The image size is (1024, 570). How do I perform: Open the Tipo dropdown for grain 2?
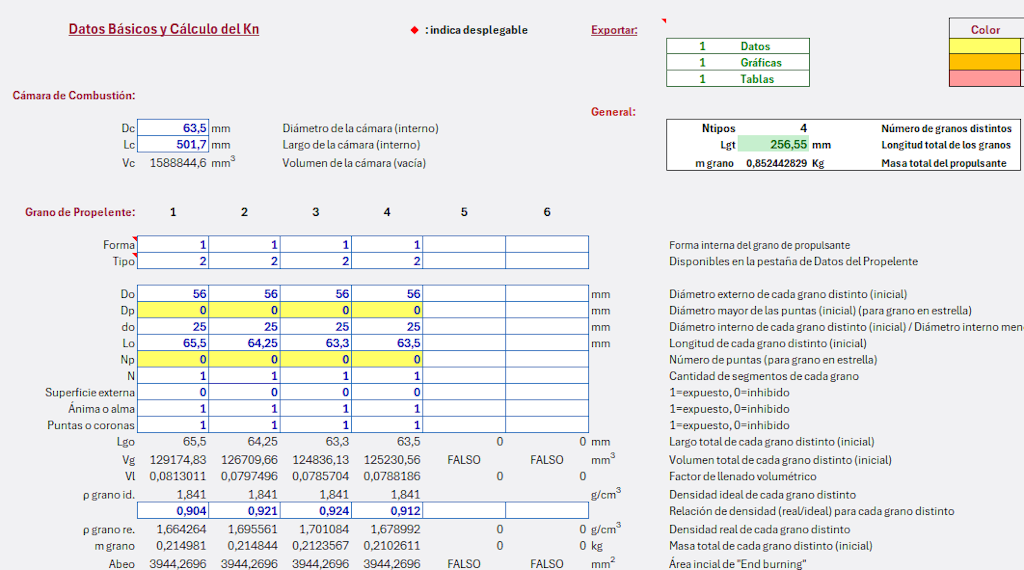(x=244, y=261)
